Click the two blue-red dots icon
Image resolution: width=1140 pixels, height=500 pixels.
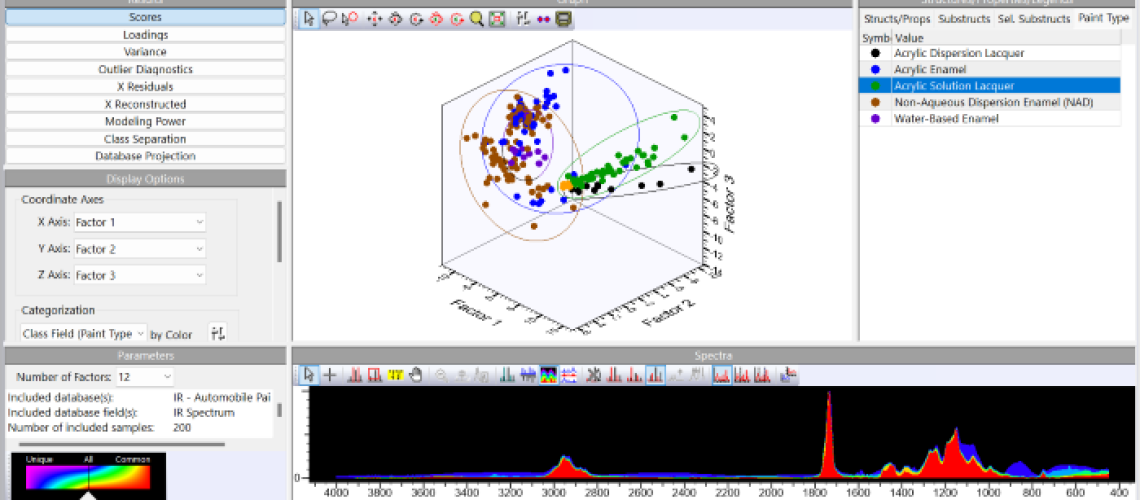(x=543, y=20)
